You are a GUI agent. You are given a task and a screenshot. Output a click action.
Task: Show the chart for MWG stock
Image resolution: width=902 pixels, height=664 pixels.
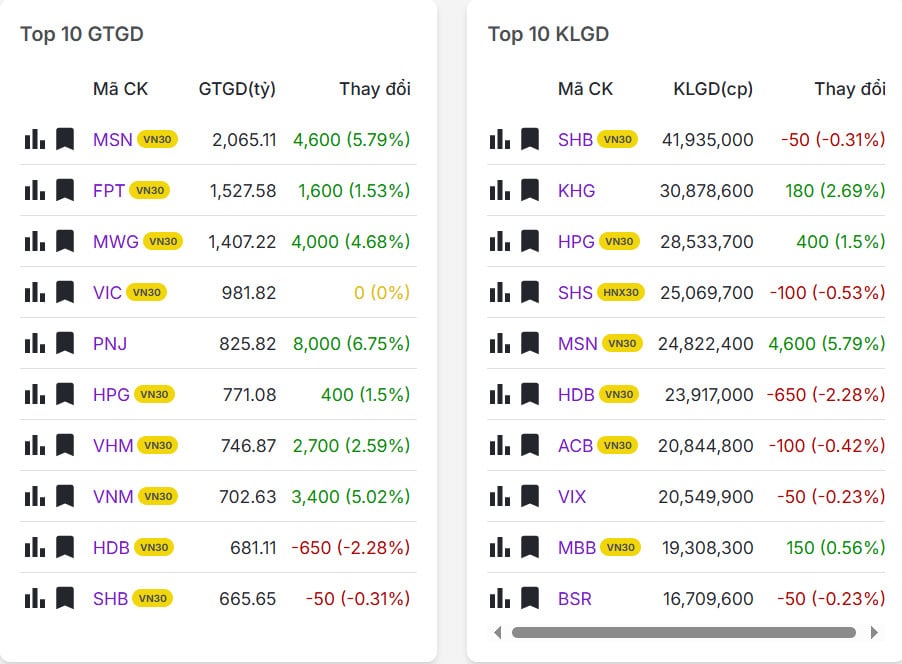34,241
